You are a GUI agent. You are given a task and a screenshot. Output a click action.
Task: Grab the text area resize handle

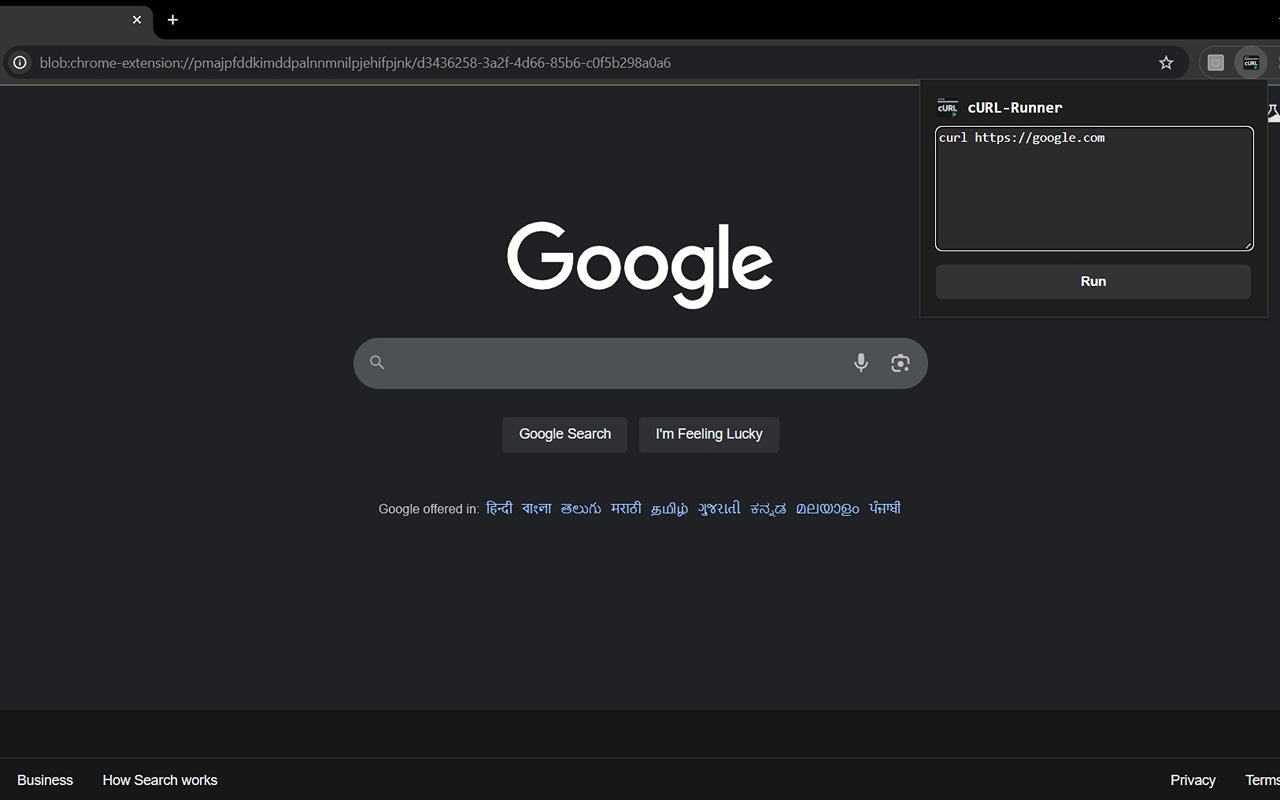(x=1248, y=245)
